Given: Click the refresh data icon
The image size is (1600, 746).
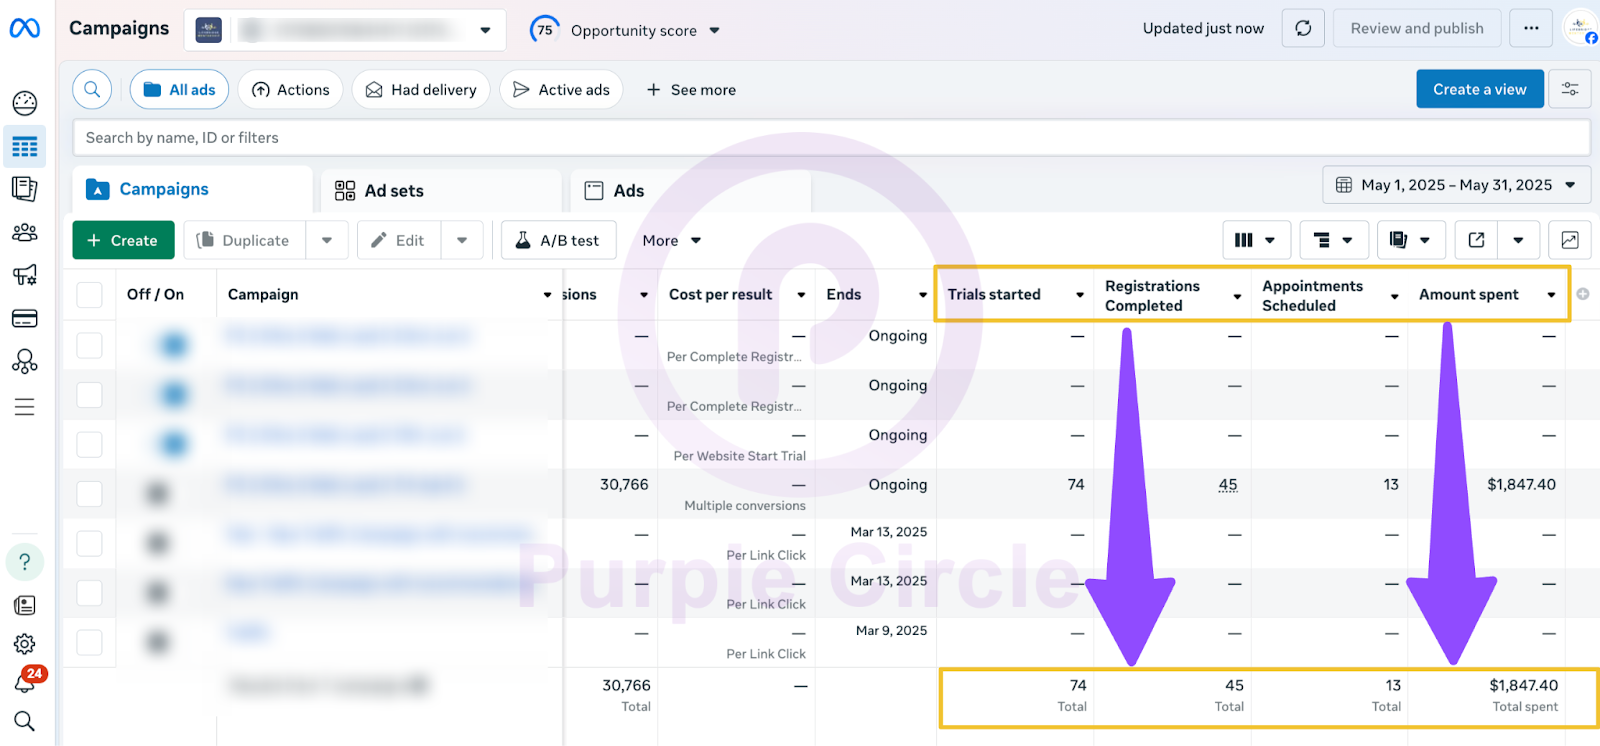Looking at the screenshot, I should (1303, 28).
